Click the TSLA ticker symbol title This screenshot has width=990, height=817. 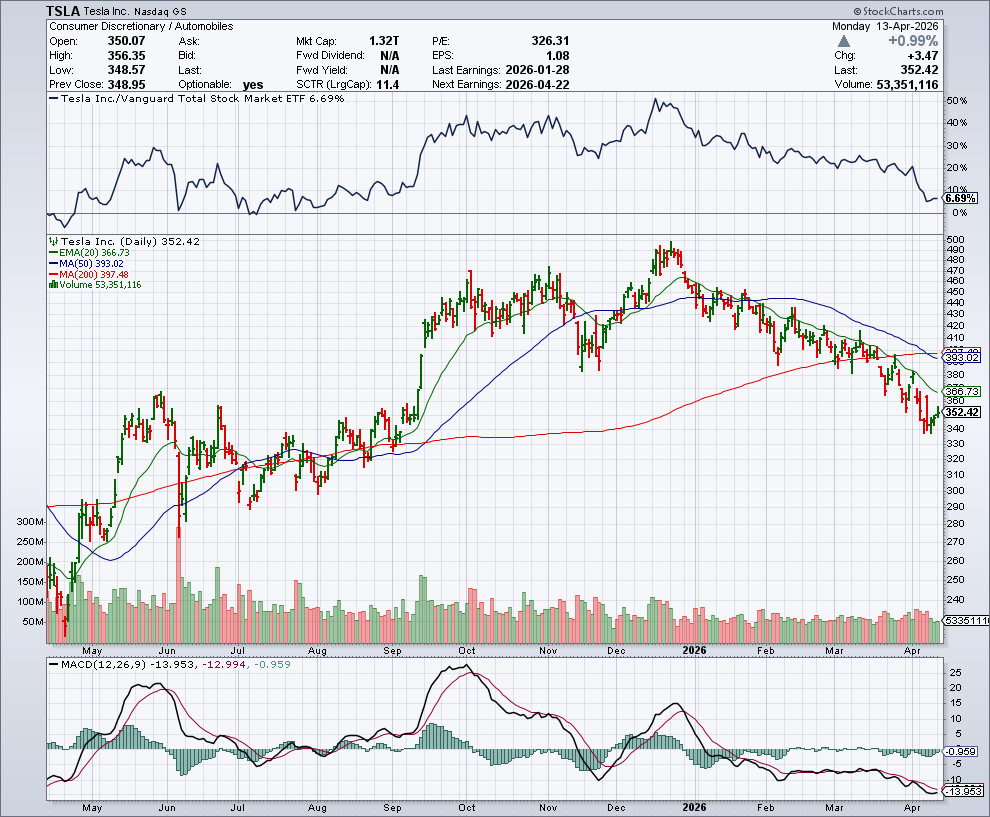click(63, 11)
